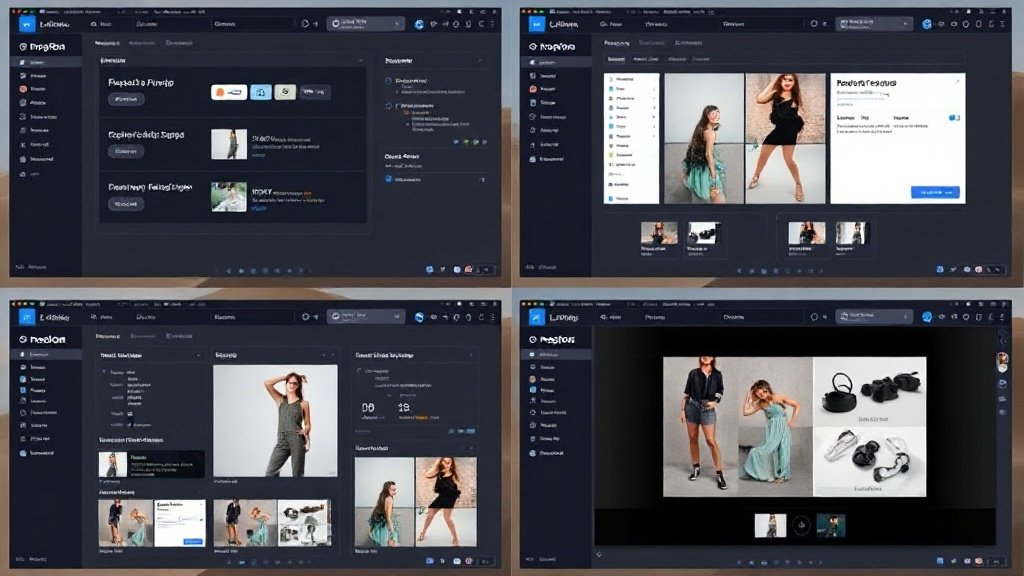This screenshot has height=576, width=1024.
Task: Select second tab in three-card window
Action: pos(142,43)
